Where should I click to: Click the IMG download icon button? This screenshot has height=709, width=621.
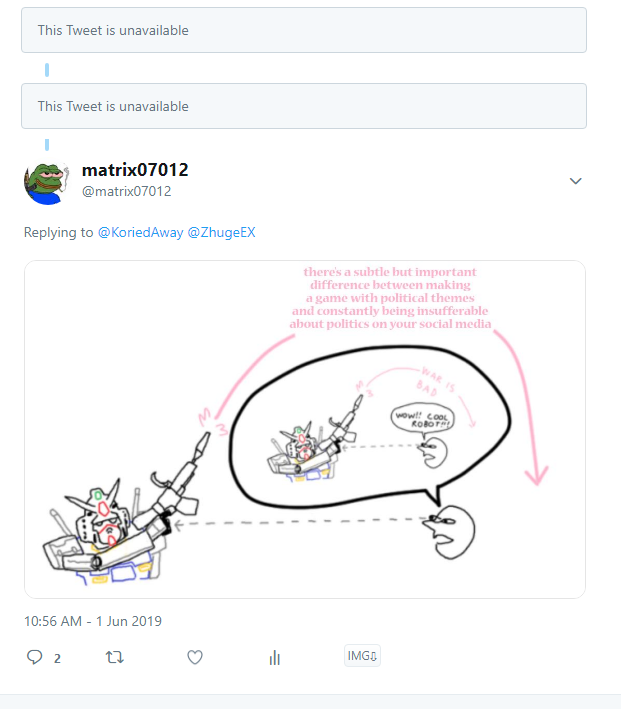point(363,656)
